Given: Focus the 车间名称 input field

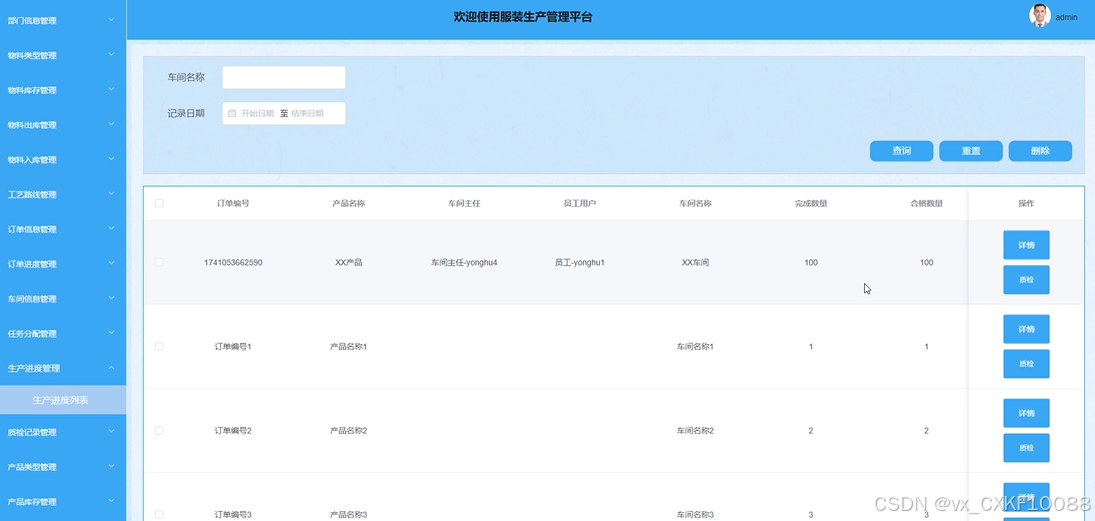Looking at the screenshot, I should [x=284, y=78].
